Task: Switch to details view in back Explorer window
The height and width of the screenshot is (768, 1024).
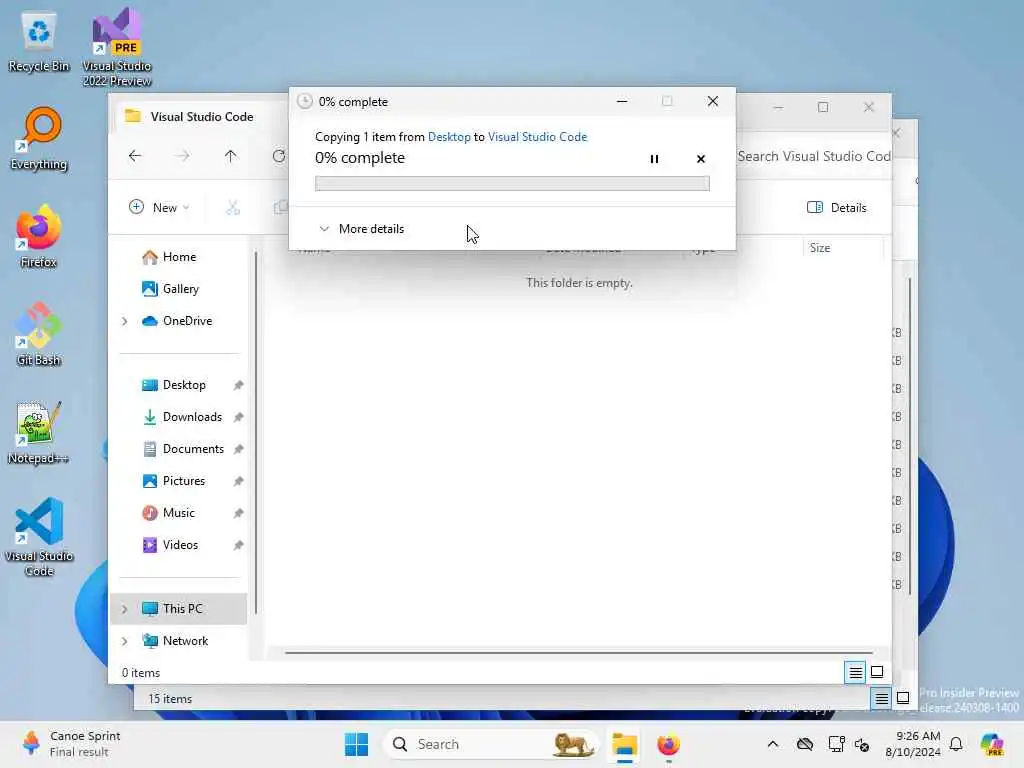Action: [x=881, y=699]
